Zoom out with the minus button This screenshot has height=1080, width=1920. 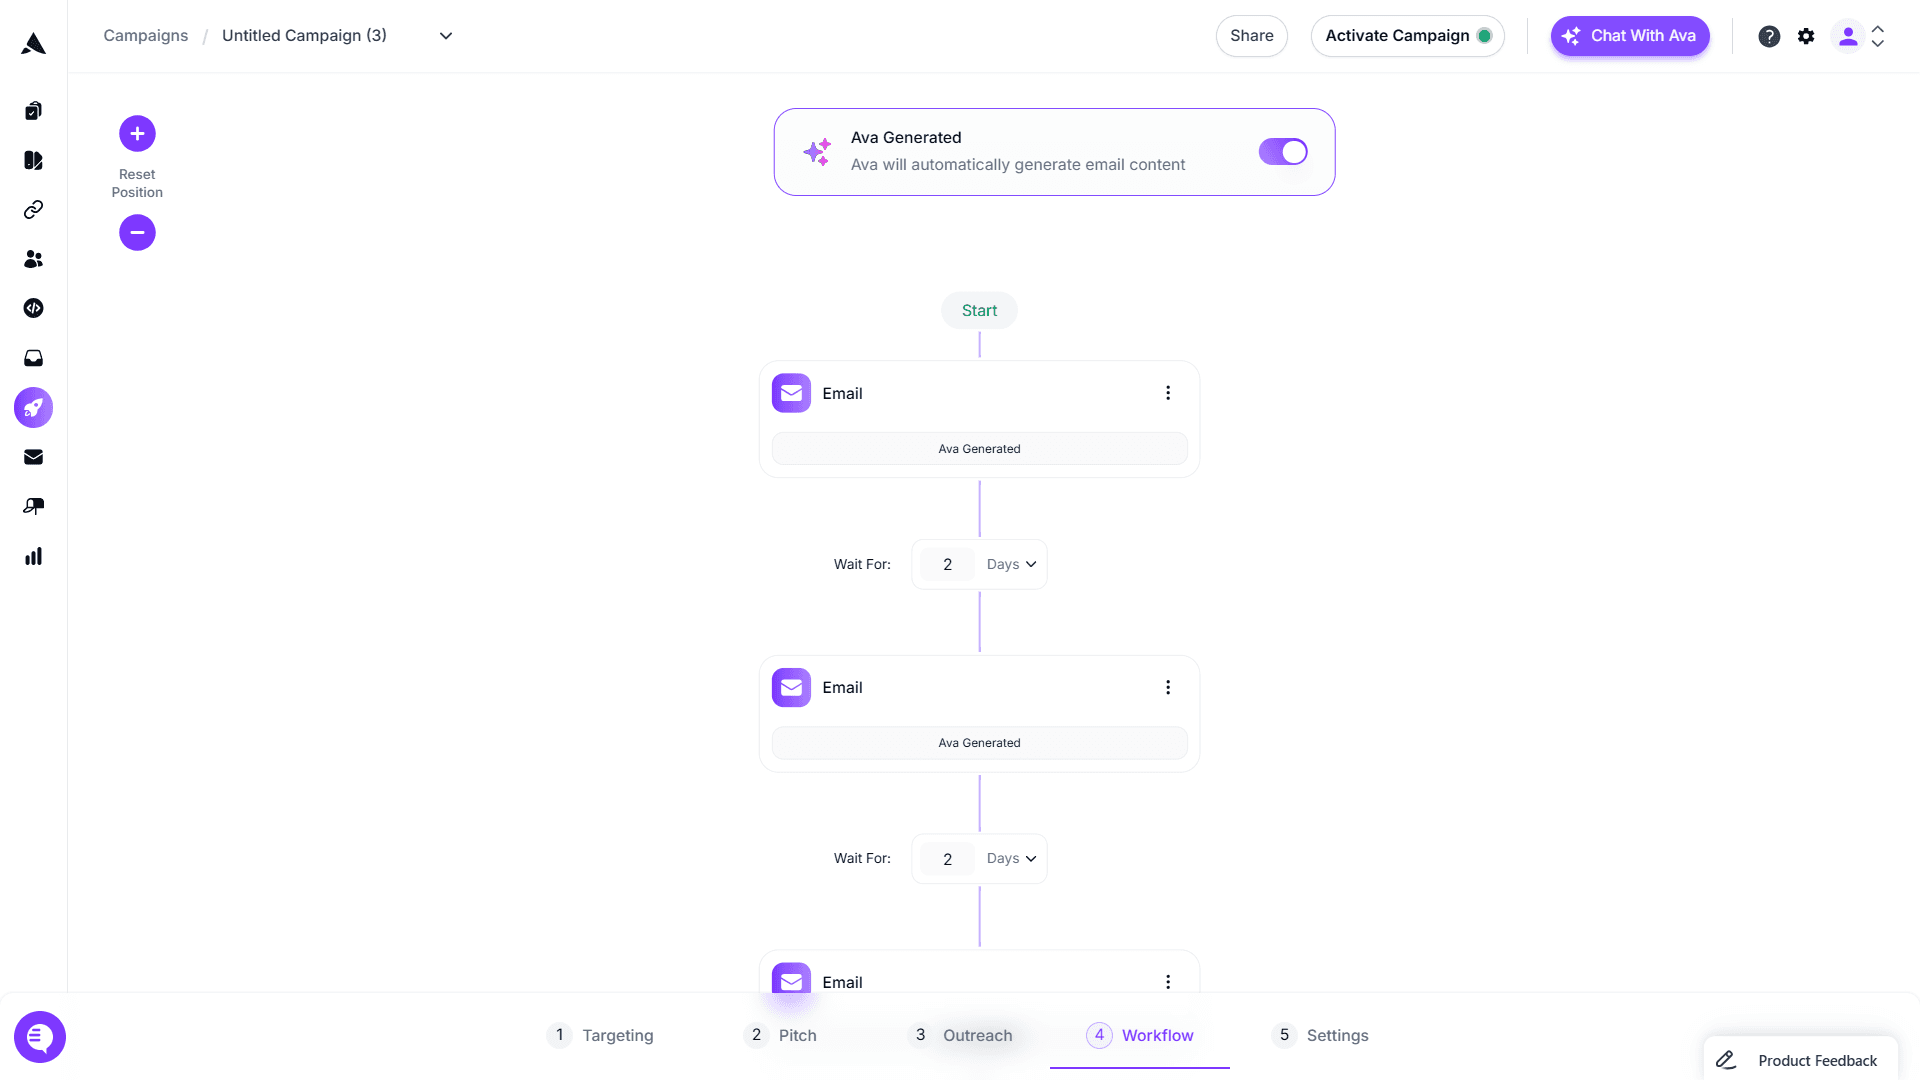[x=137, y=232]
